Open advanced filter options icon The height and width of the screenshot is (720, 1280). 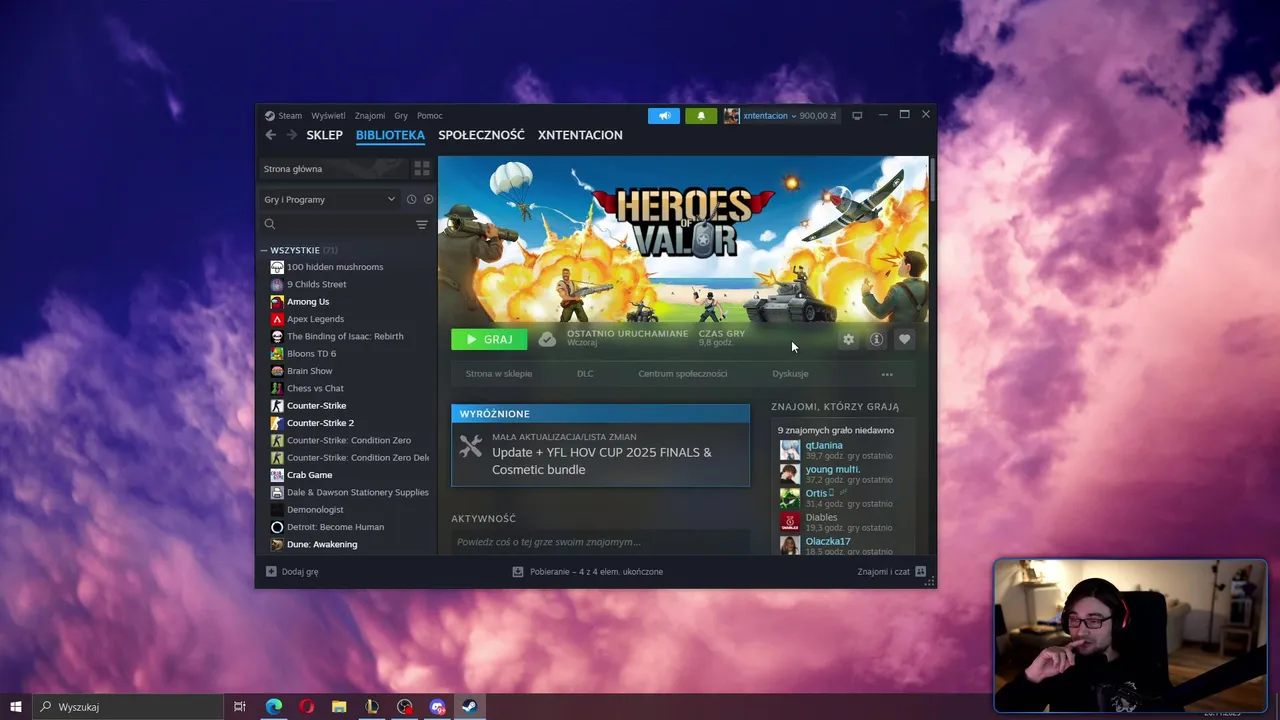pos(422,225)
